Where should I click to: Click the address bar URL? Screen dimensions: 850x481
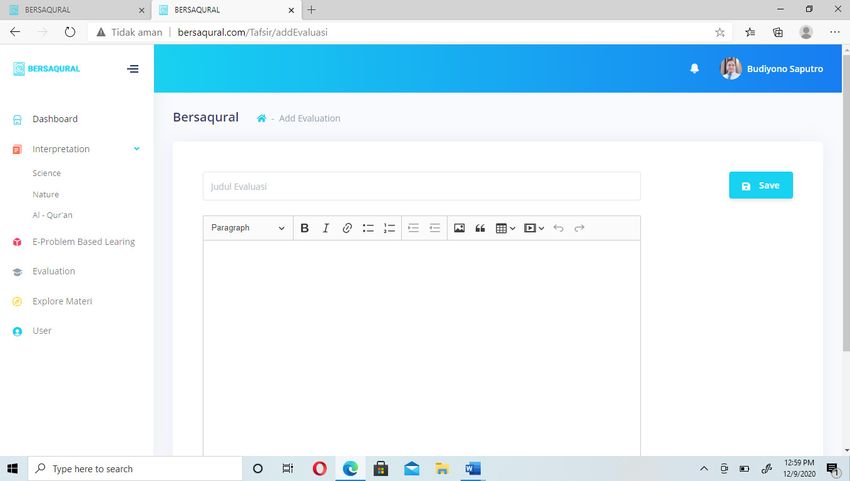point(253,33)
